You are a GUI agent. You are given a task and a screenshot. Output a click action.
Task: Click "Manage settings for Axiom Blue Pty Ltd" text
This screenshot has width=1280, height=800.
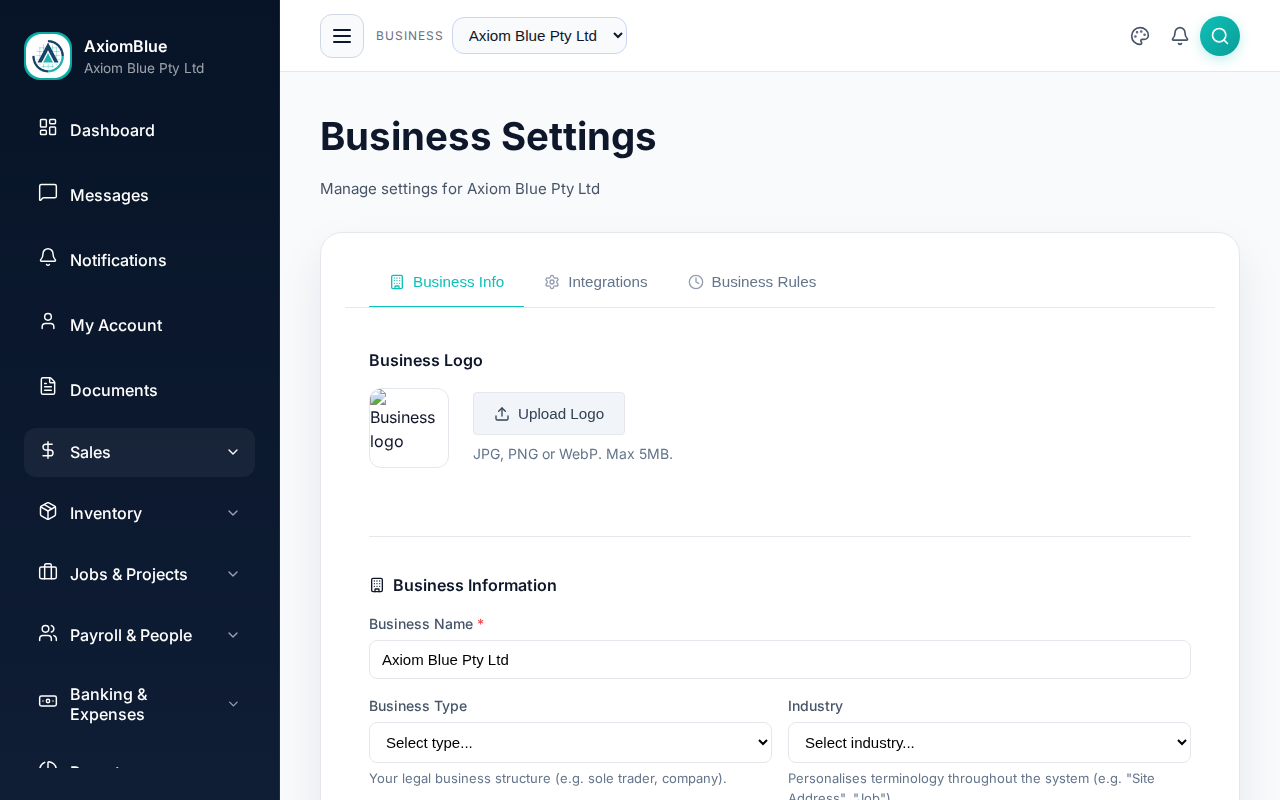click(460, 189)
